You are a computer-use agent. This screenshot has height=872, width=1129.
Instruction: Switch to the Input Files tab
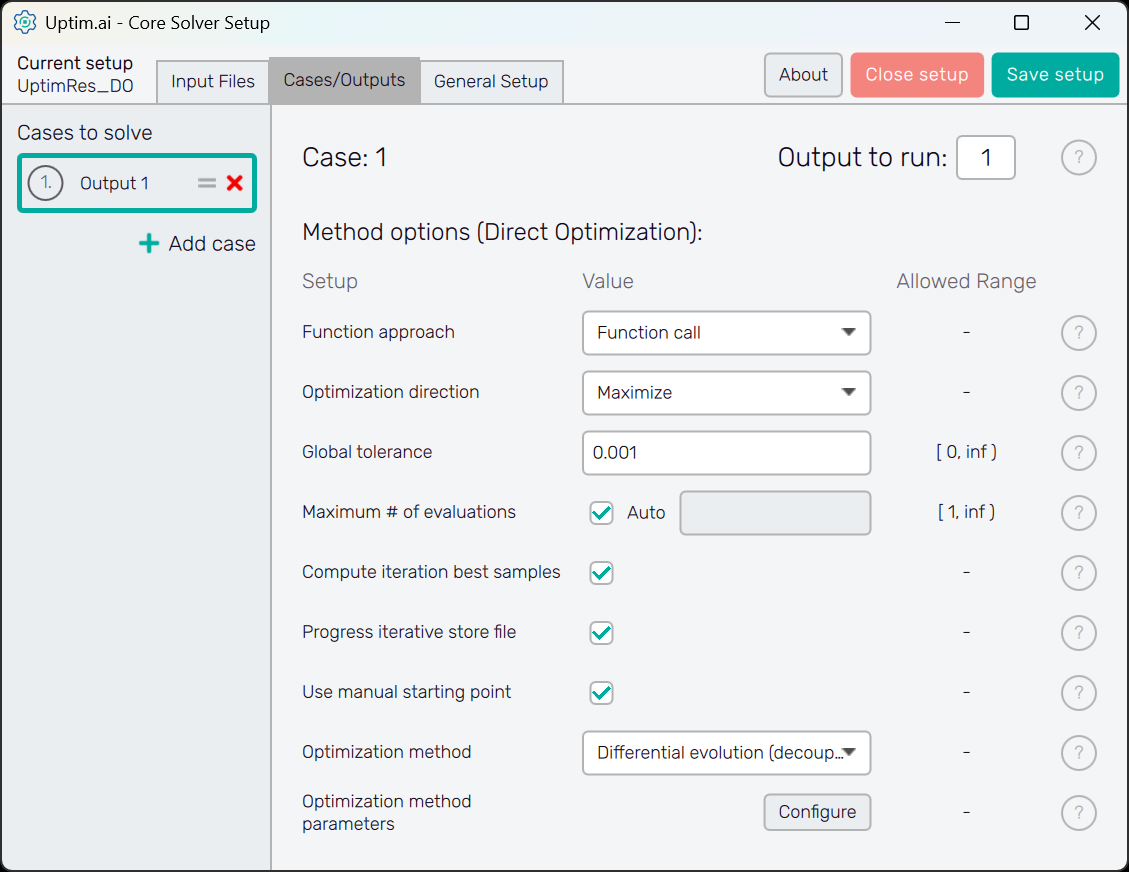pos(213,82)
